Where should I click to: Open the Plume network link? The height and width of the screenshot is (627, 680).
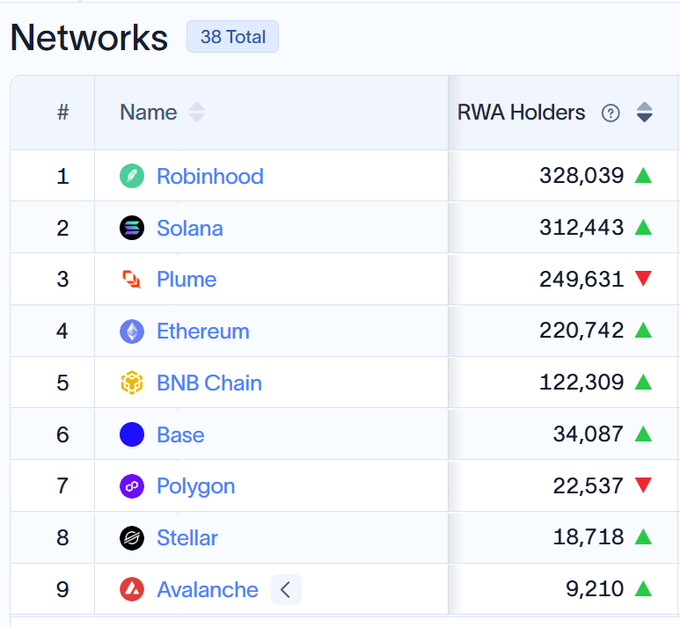coord(186,280)
